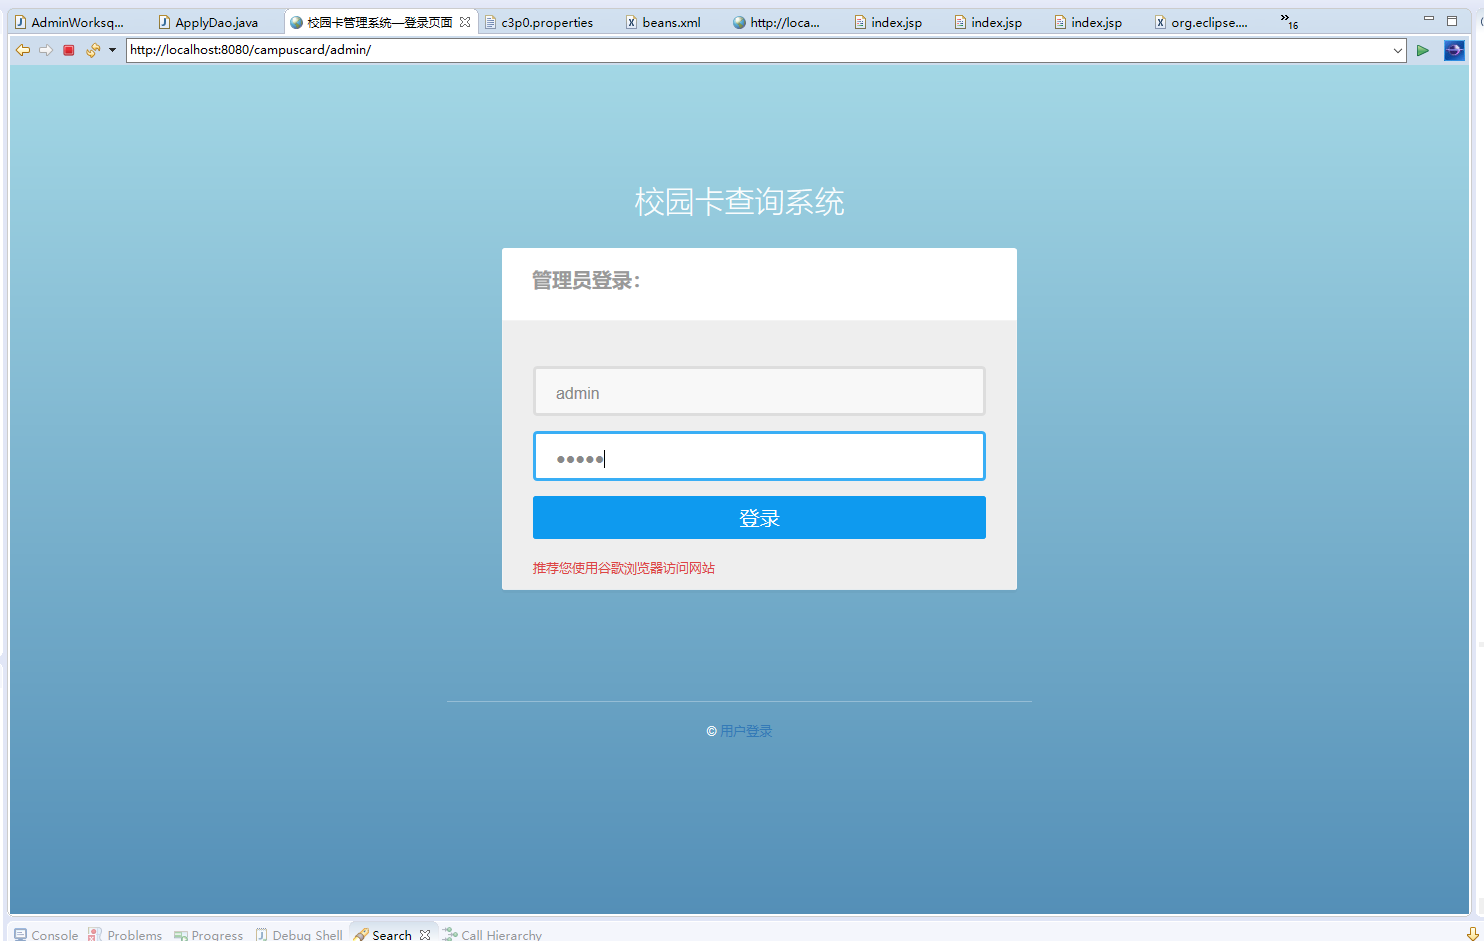Viewport: 1484px width, 941px height.
Task: Open the 用户登录 user login link
Action: [x=746, y=730]
